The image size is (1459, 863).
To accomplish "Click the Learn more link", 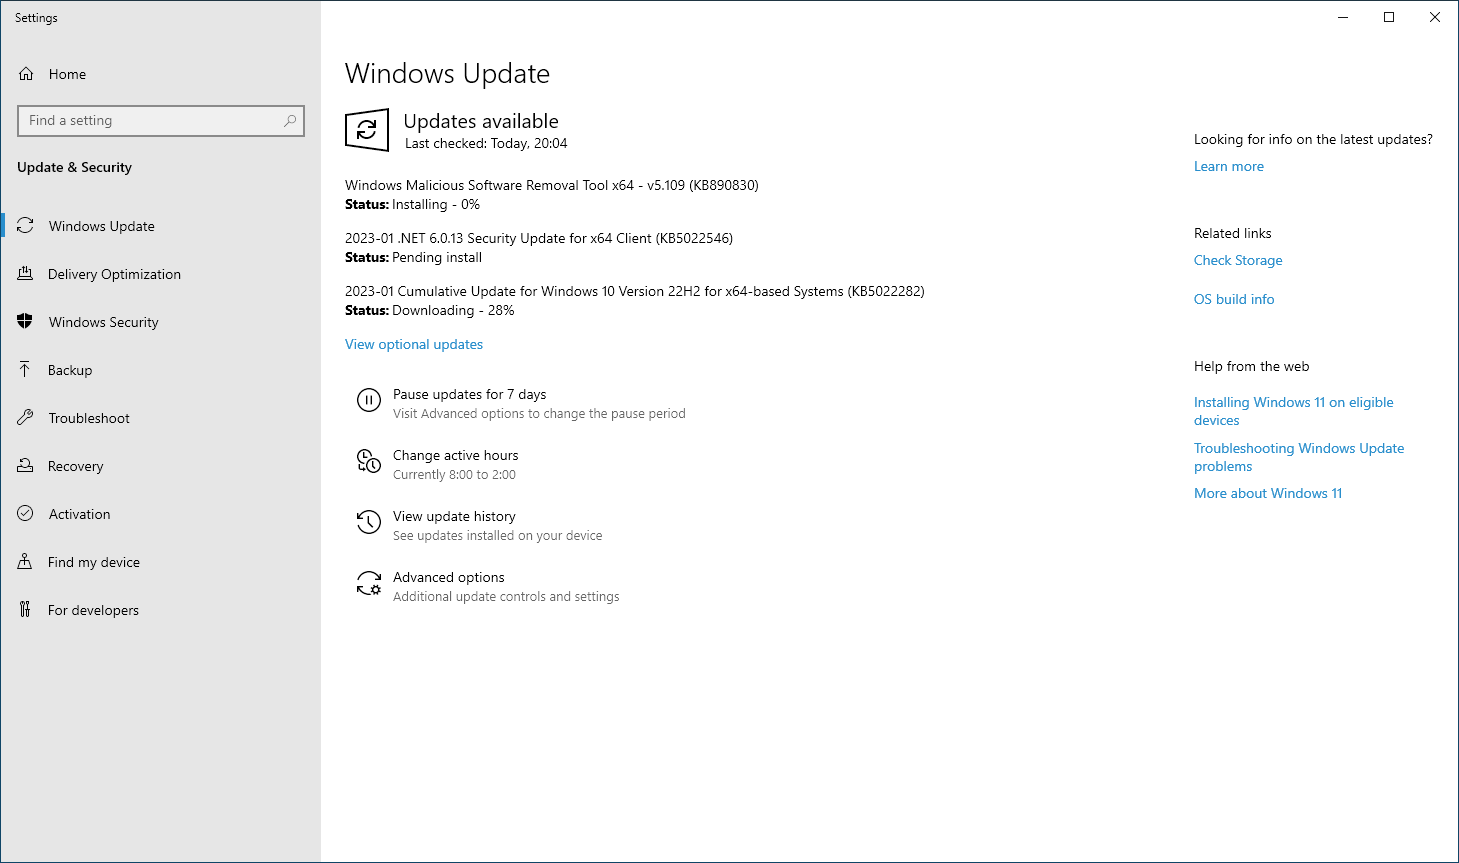I will click(1229, 166).
